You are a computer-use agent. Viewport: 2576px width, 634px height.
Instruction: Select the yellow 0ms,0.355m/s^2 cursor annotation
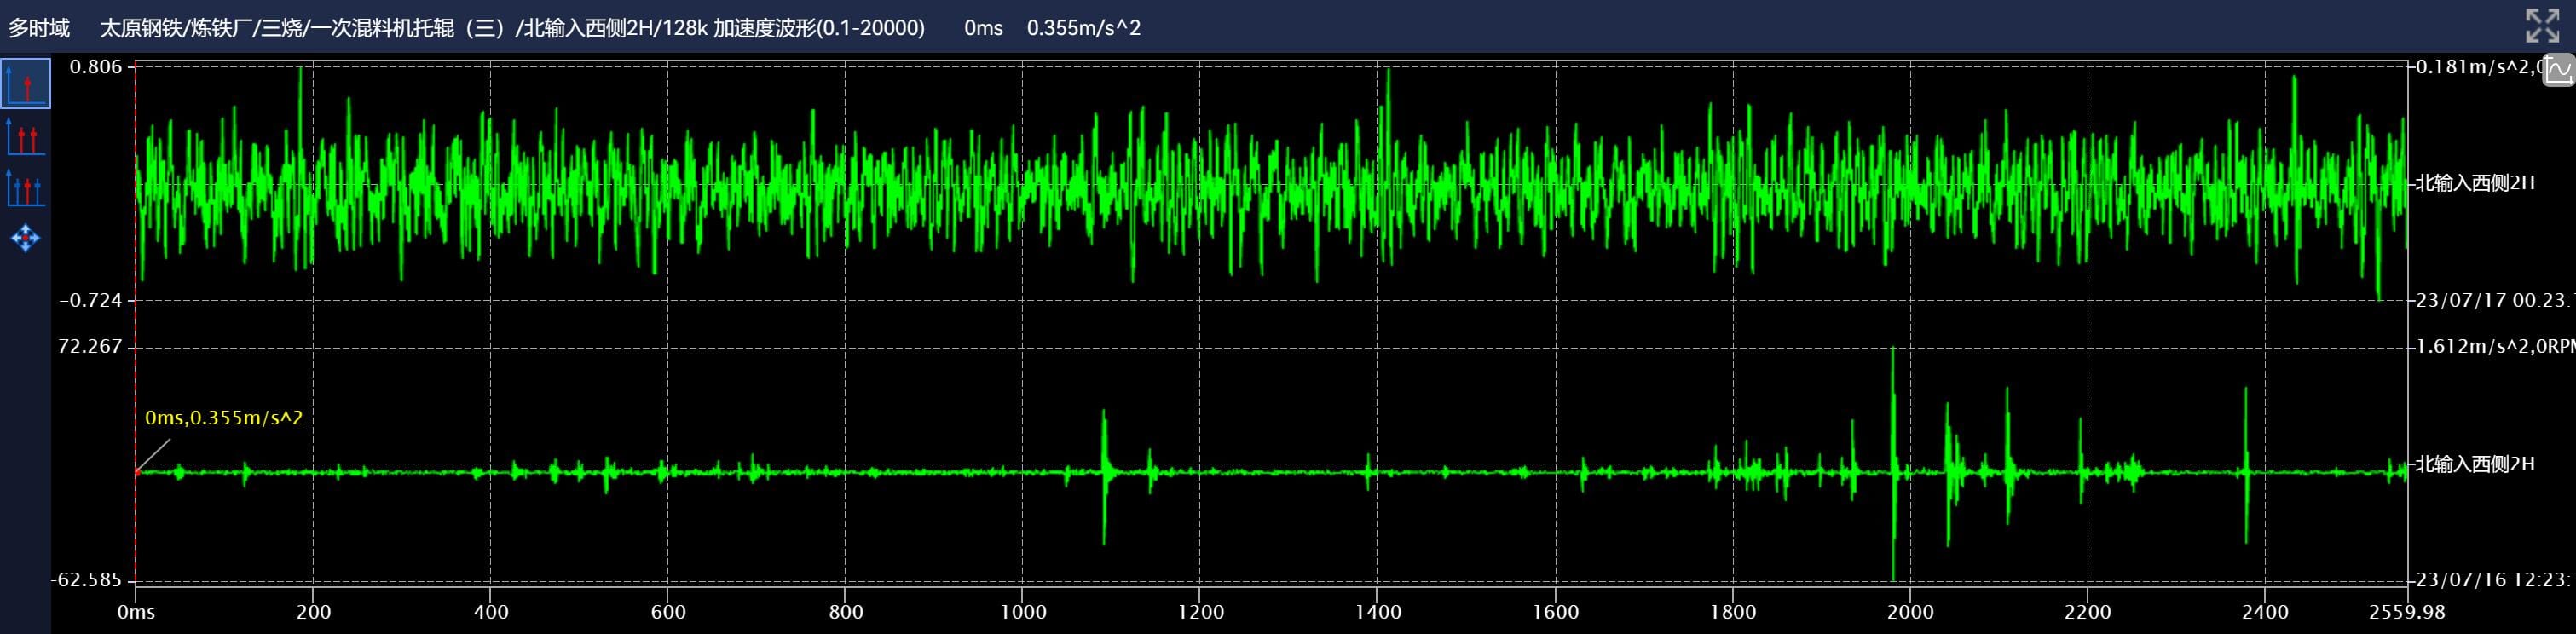[223, 418]
